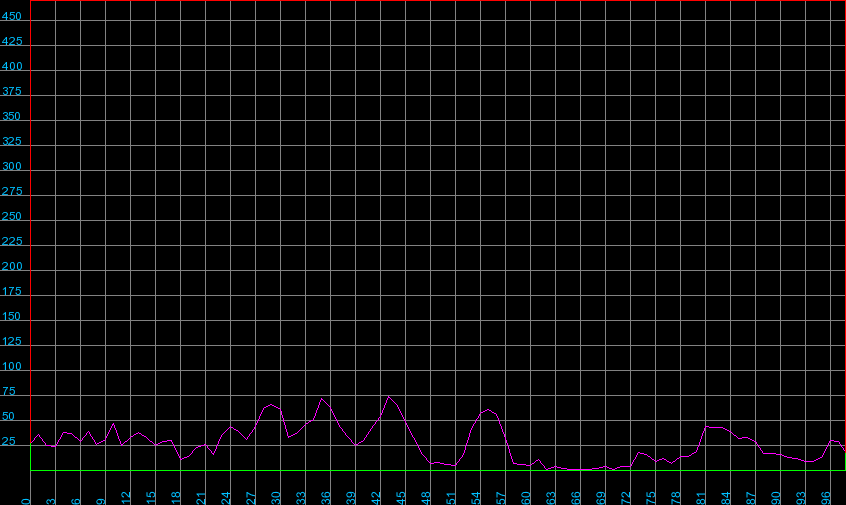Image resolution: width=846 pixels, height=505 pixels.
Task: Pick the 81 label on the horizontal axis
Action: pyautogui.click(x=701, y=498)
